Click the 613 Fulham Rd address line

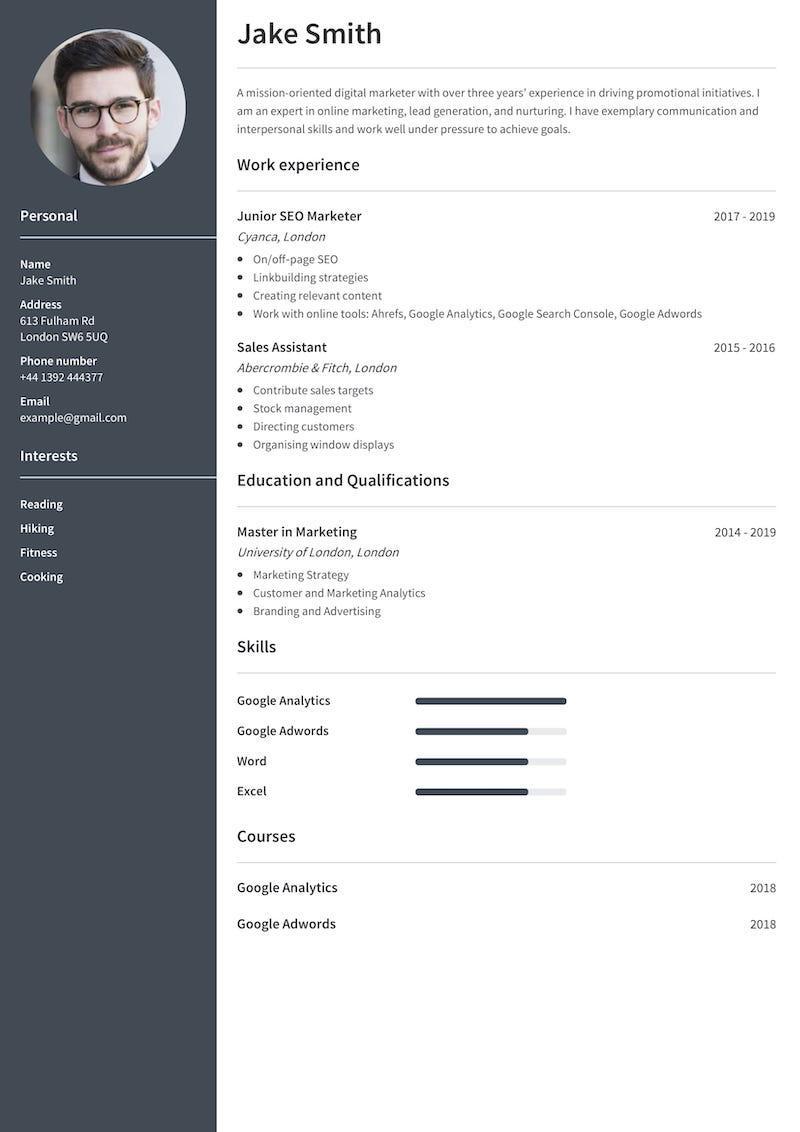[x=57, y=321]
